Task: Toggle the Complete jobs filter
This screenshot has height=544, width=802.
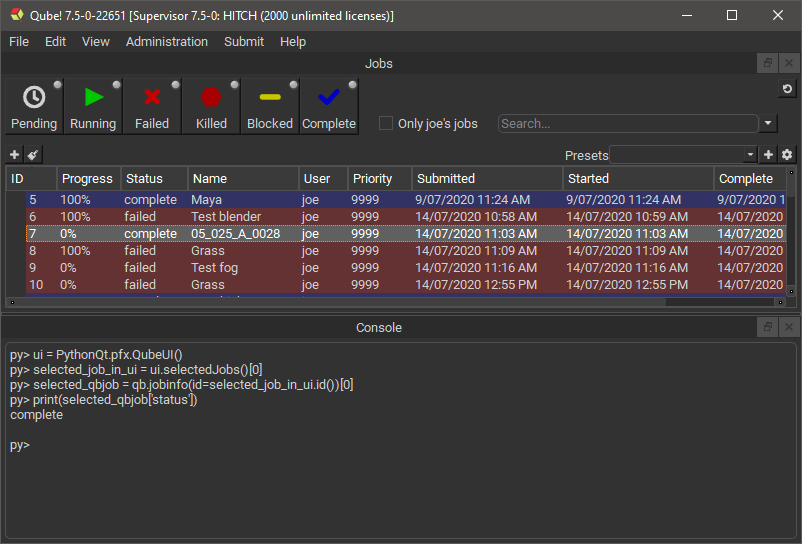Action: coord(329,107)
